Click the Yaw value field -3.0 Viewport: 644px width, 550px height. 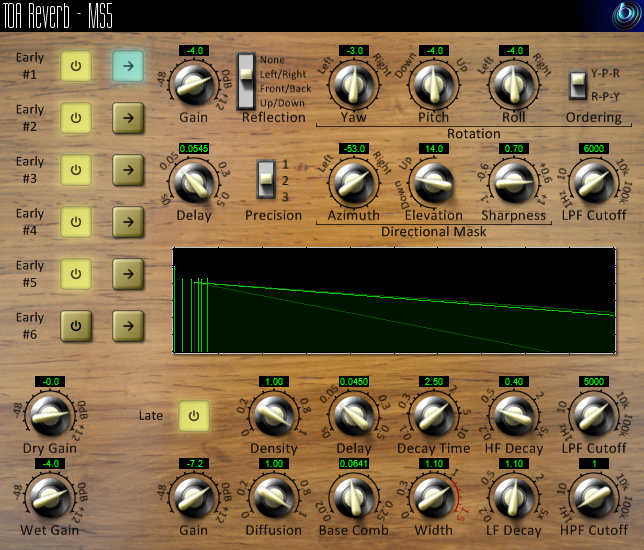tap(354, 51)
